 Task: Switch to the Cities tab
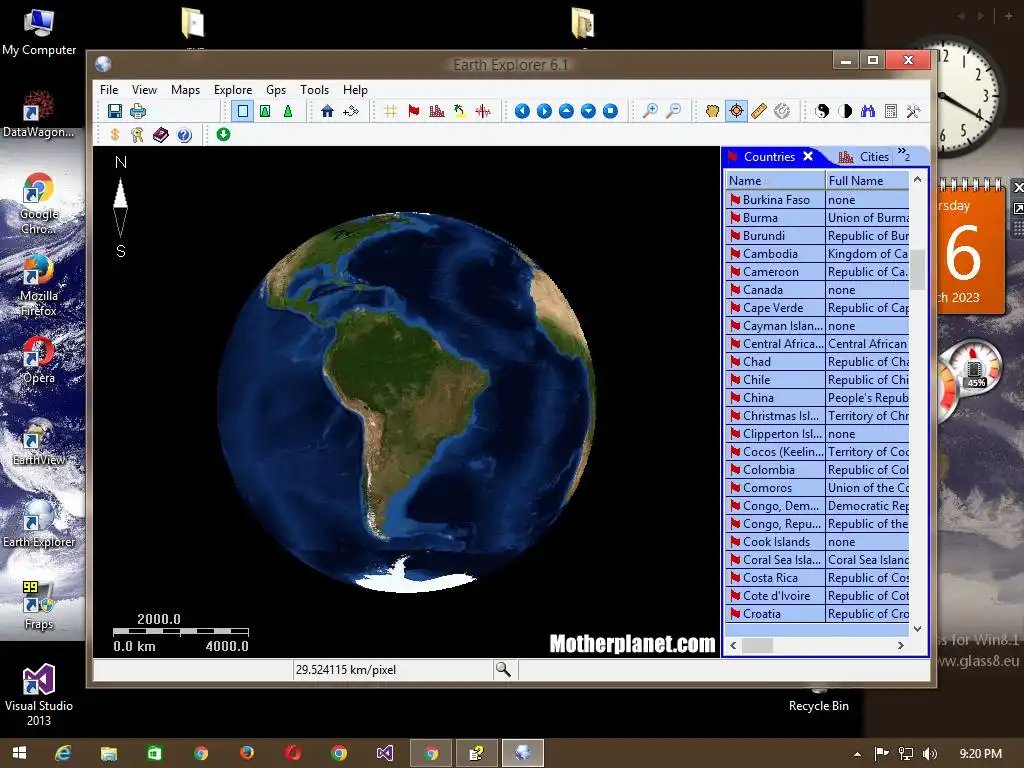click(863, 157)
